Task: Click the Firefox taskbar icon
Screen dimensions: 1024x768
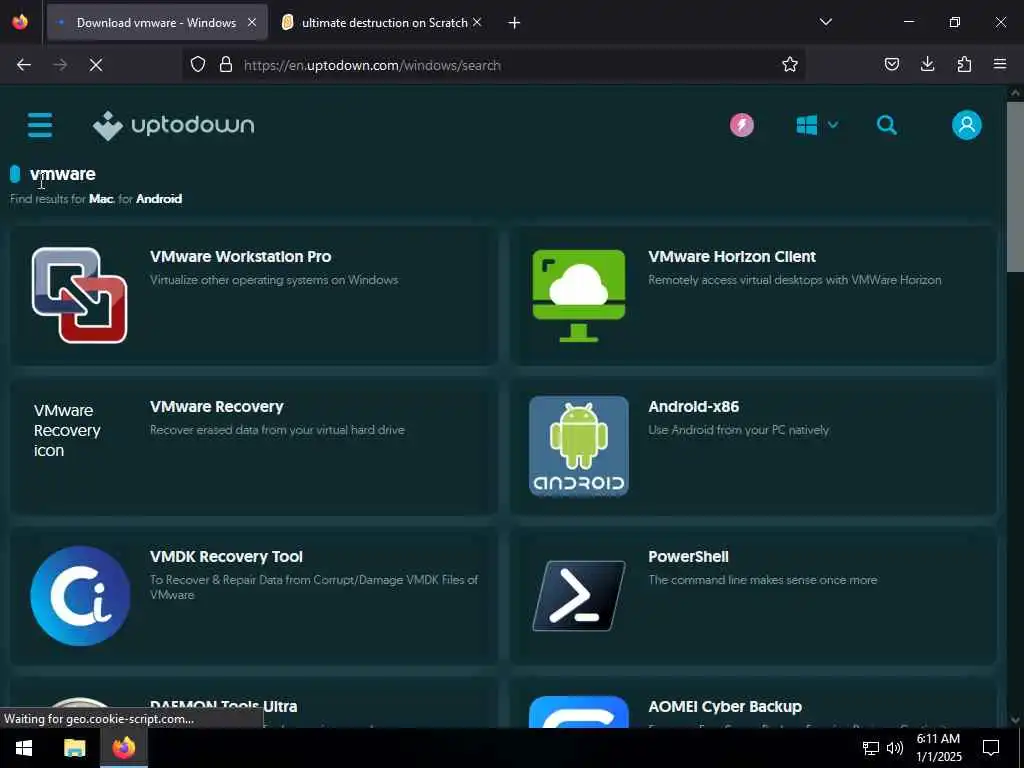Action: coord(123,748)
